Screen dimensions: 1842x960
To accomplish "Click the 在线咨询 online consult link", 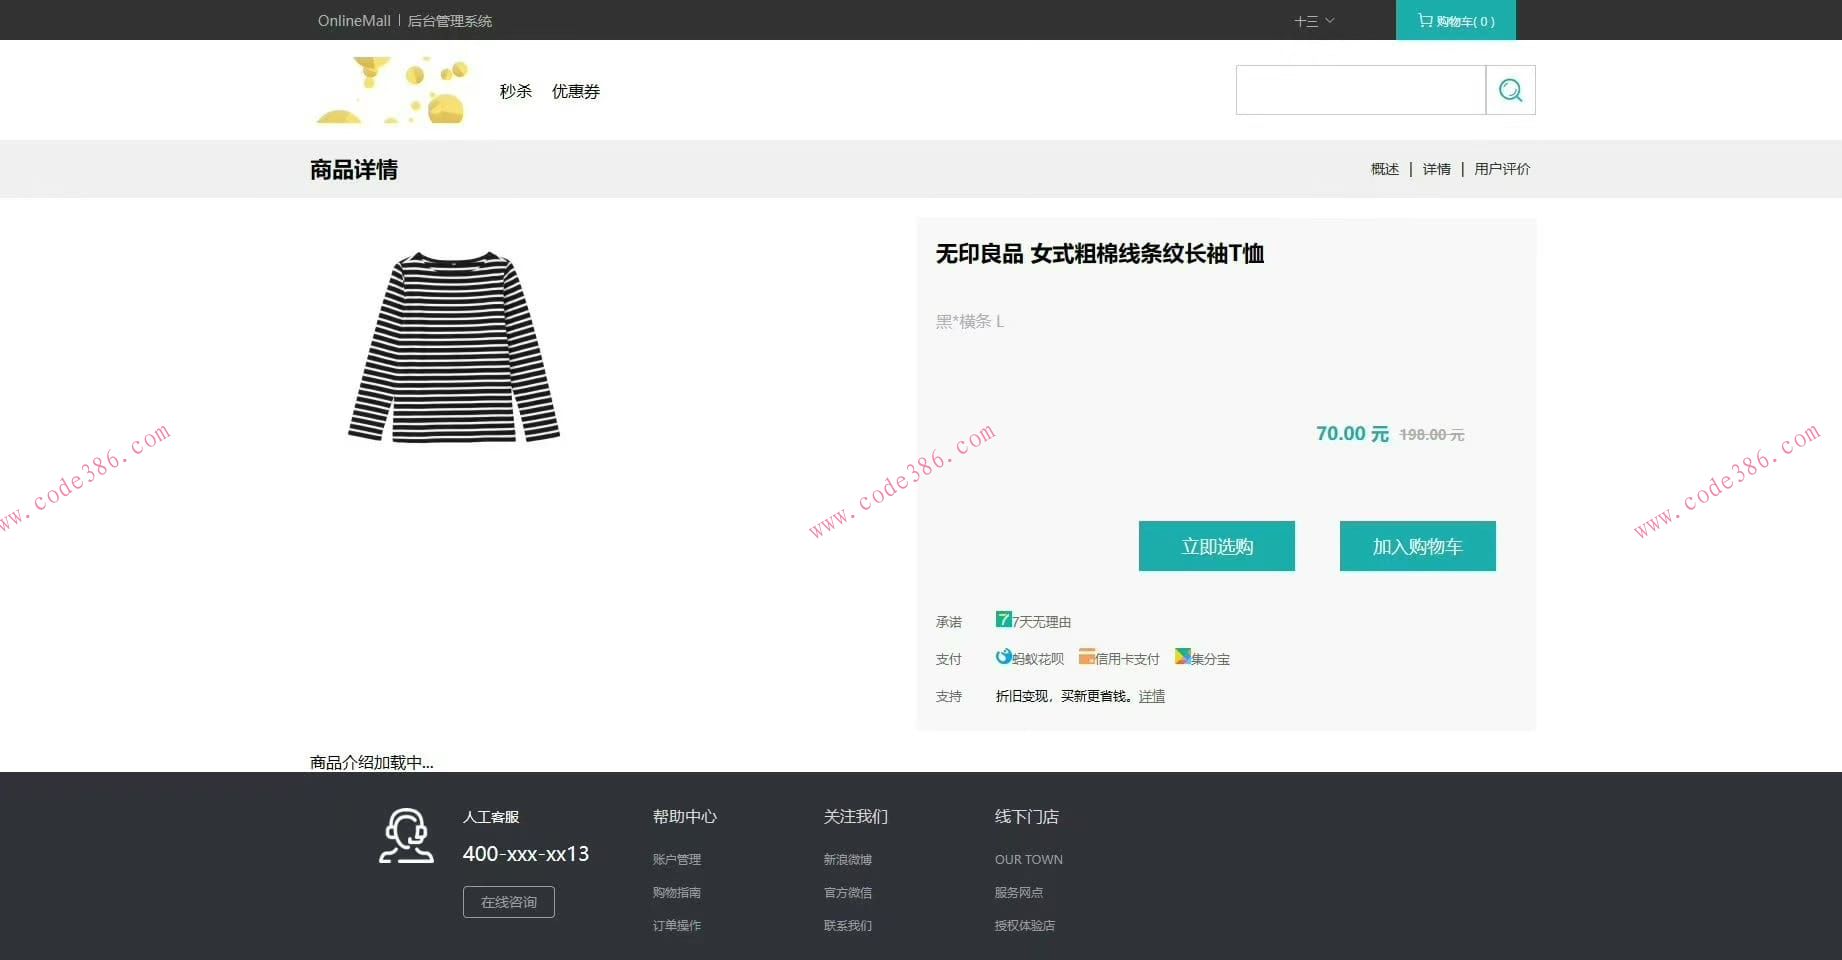I will pyautogui.click(x=508, y=901).
